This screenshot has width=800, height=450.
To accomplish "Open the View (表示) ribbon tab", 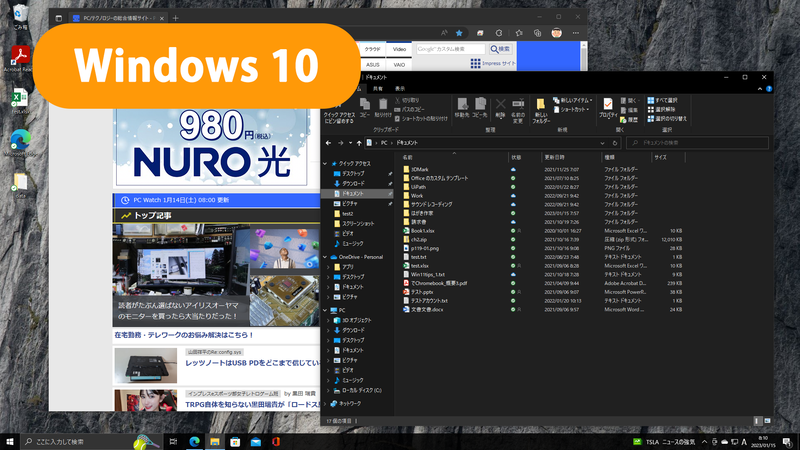I will pos(400,89).
